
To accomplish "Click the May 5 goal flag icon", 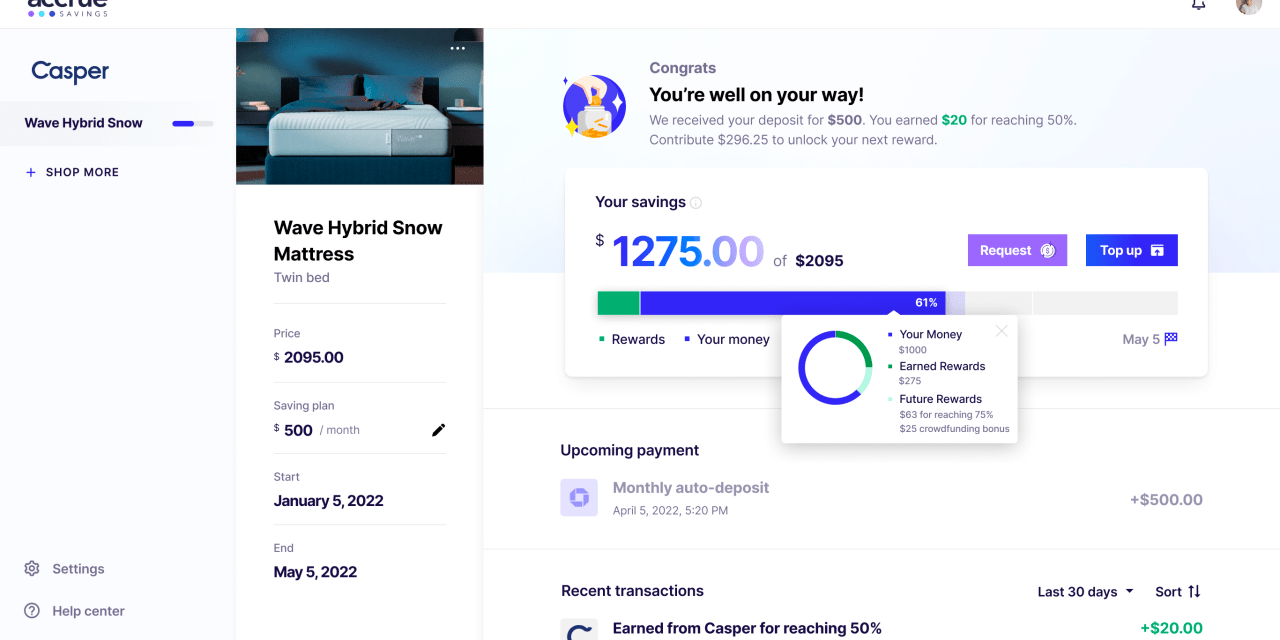I will [x=1171, y=339].
